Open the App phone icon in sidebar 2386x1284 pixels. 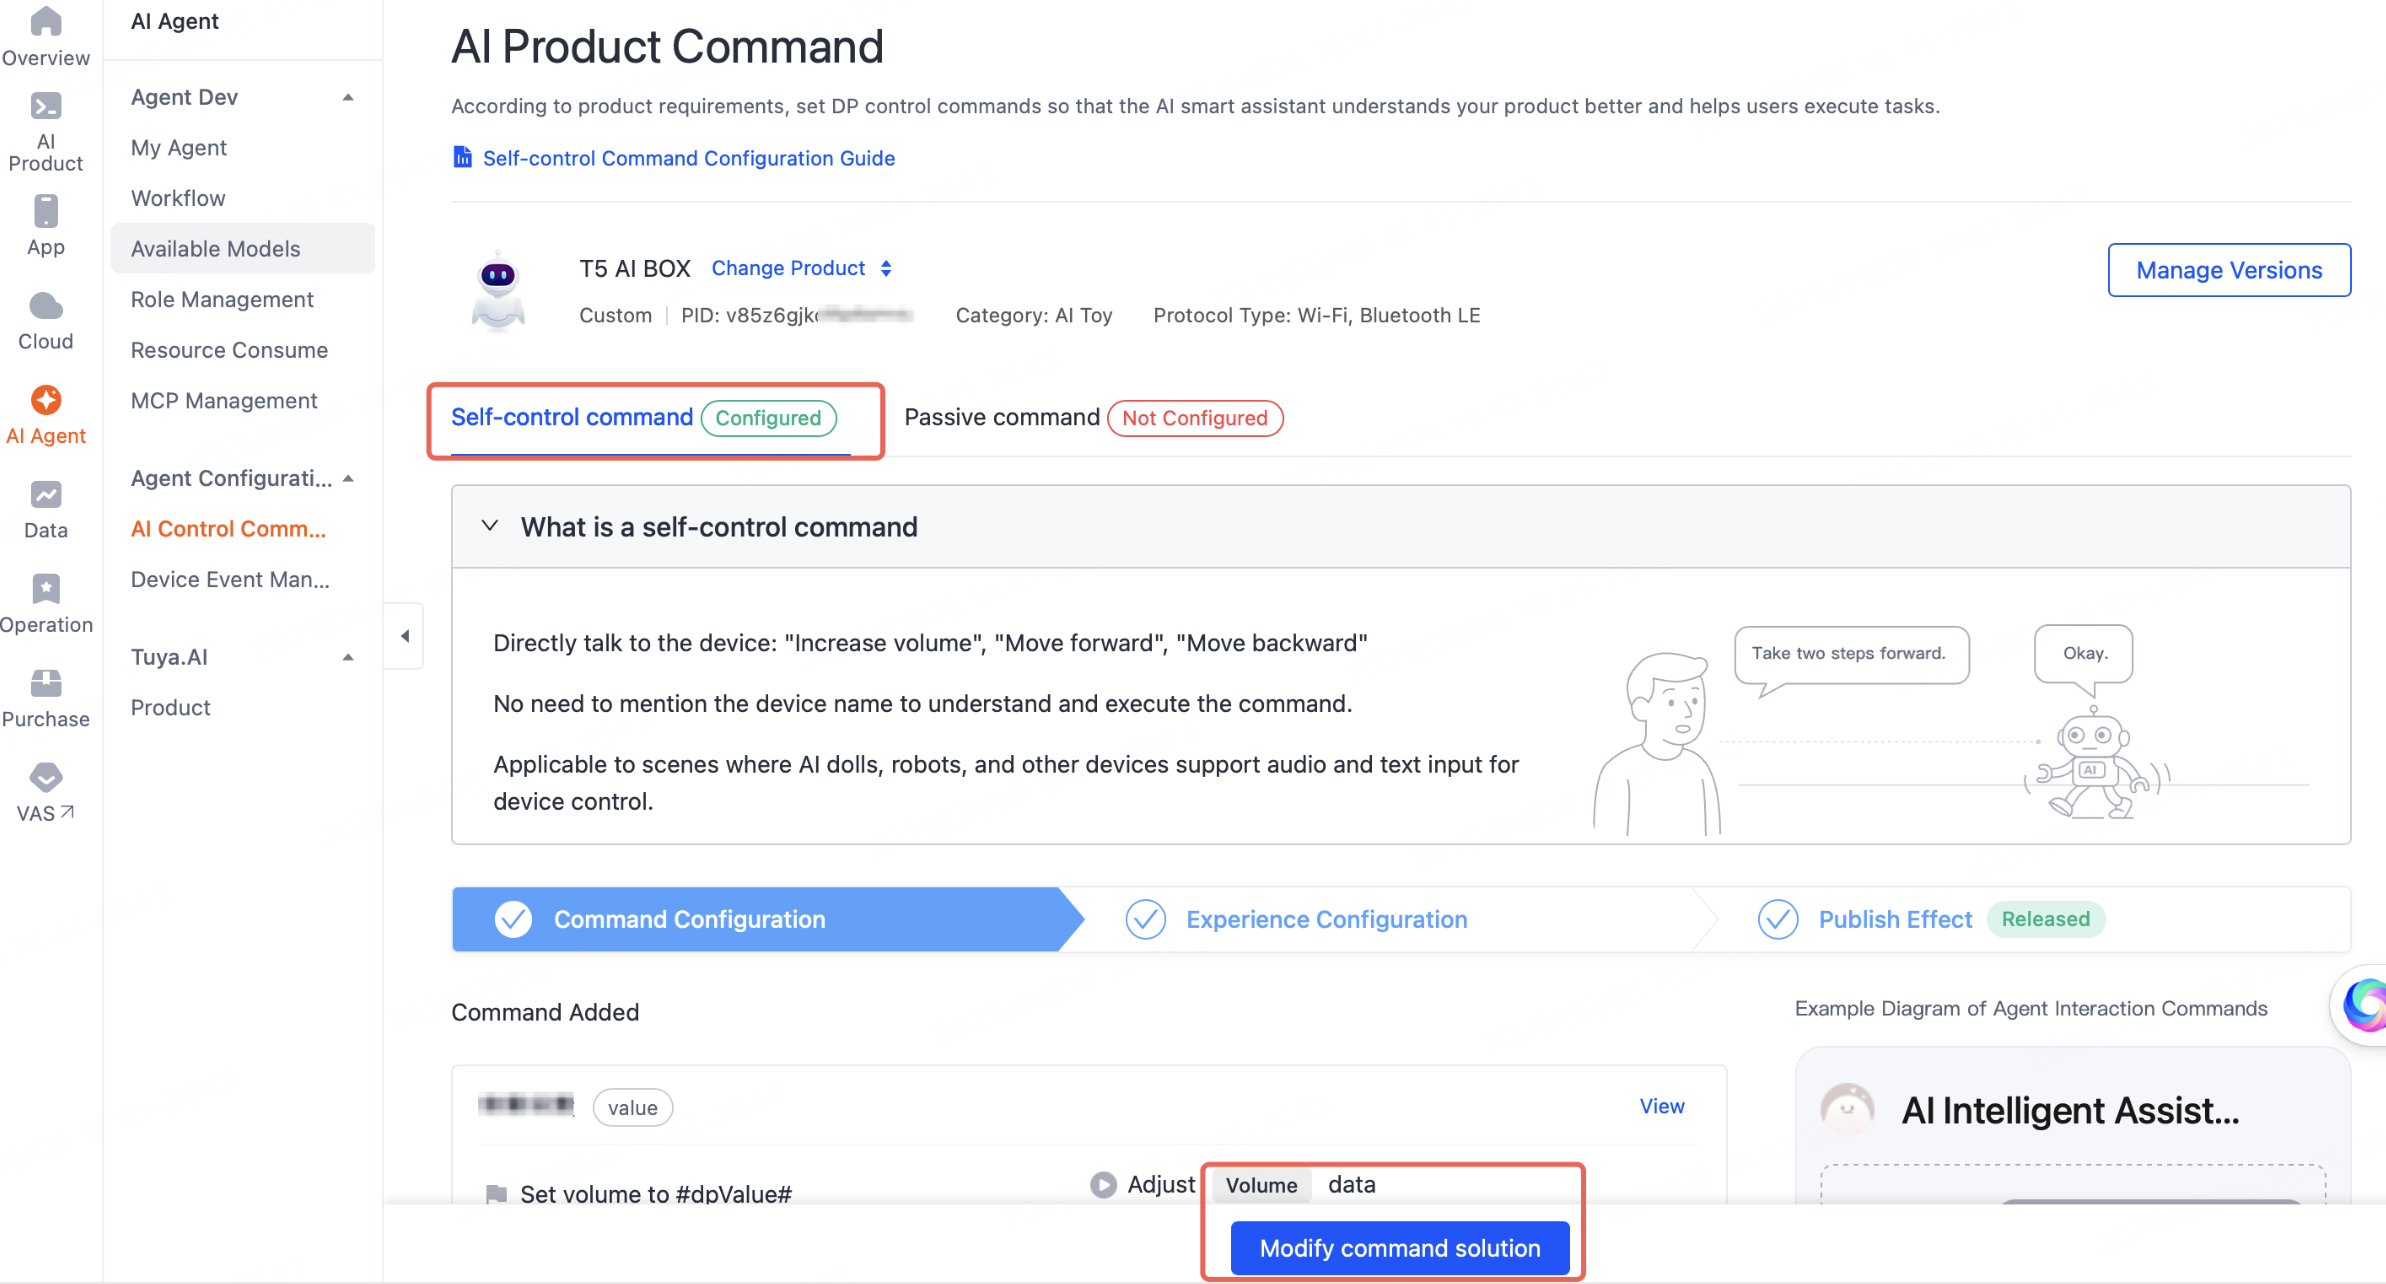point(46,211)
